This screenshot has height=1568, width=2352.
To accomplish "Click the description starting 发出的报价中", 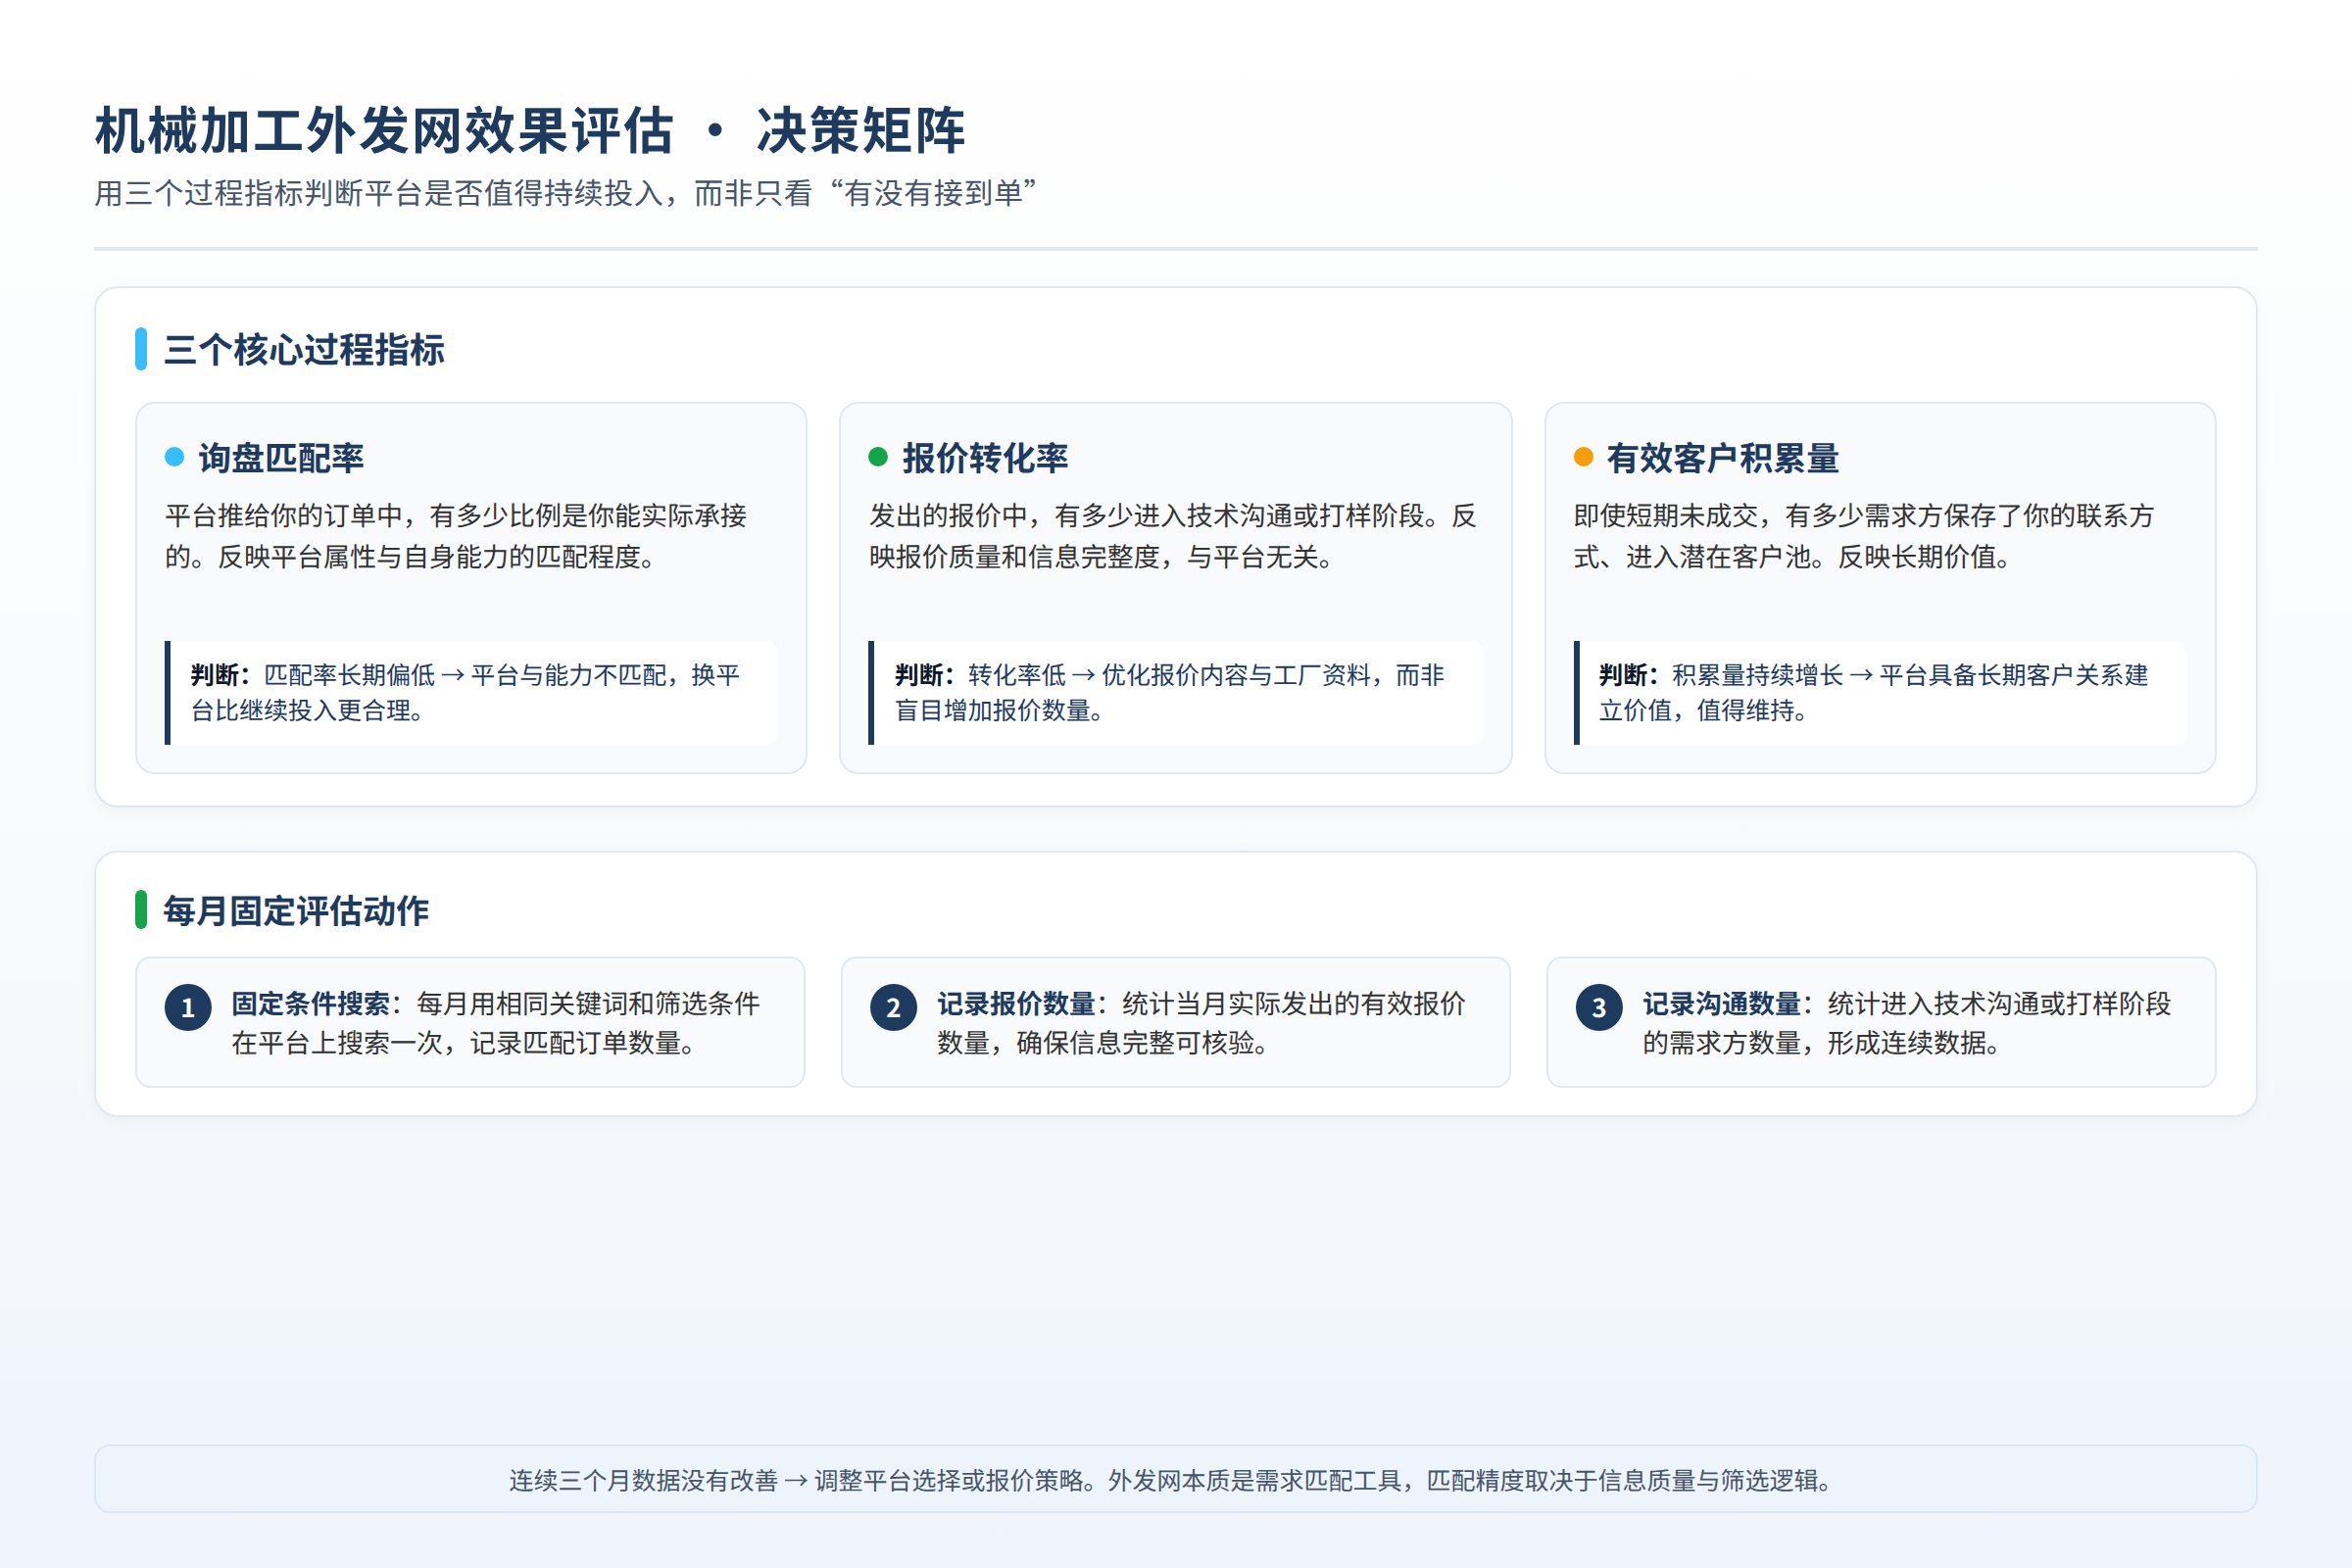I will [x=1173, y=536].
